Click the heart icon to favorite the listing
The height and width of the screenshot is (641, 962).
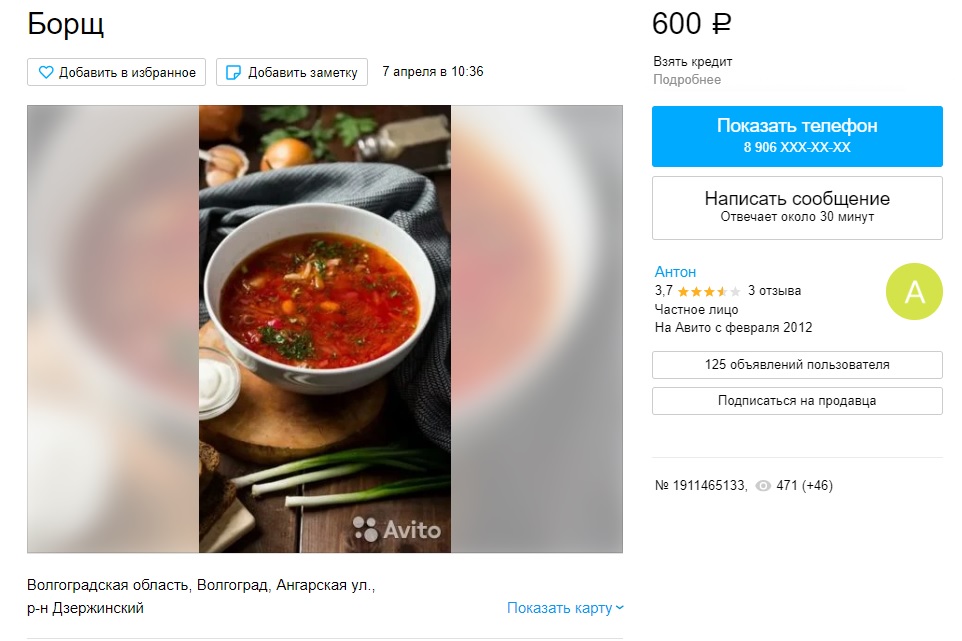coord(44,71)
